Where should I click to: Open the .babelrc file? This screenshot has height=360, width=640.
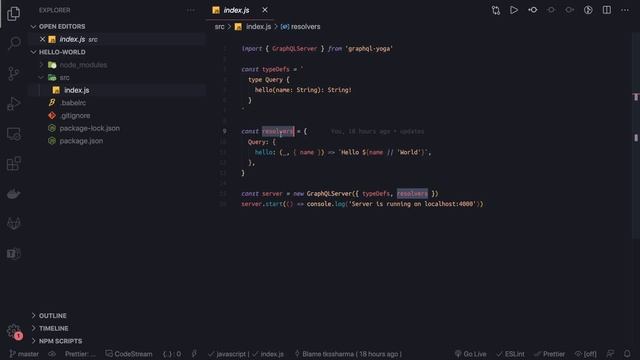(73, 103)
